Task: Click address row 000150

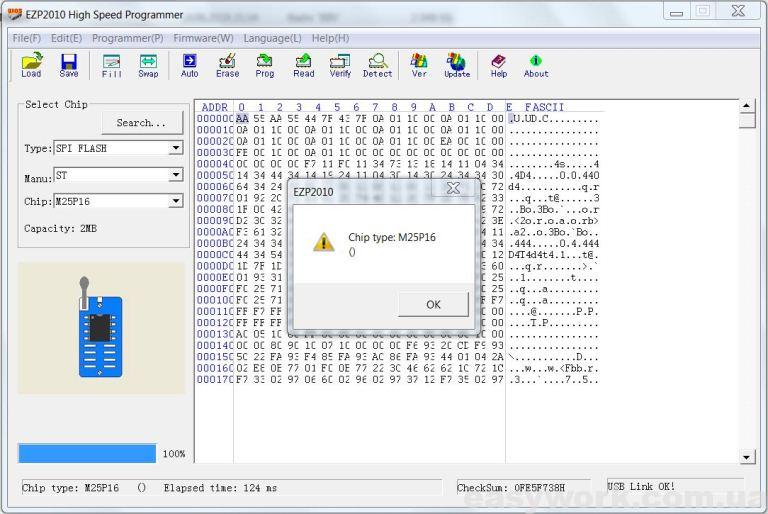Action: point(215,357)
